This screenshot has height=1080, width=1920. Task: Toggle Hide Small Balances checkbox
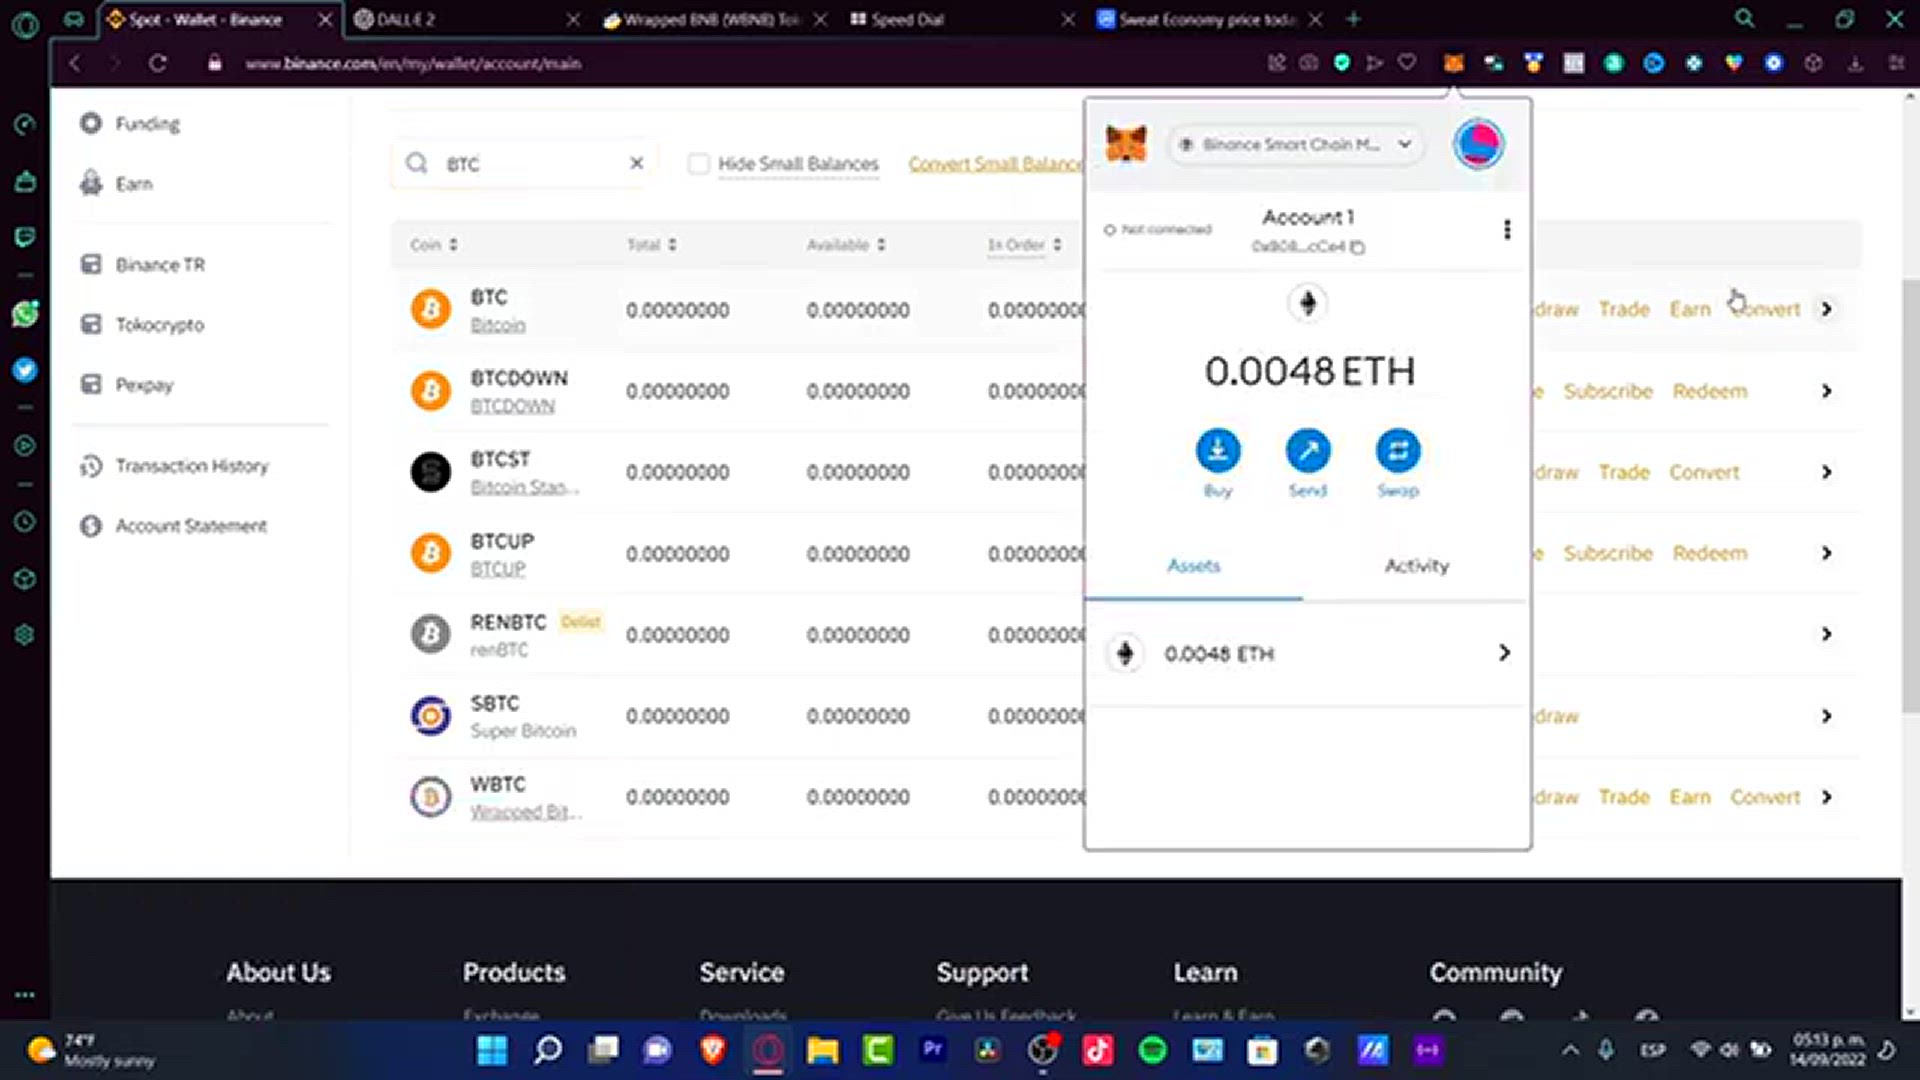pyautogui.click(x=698, y=164)
